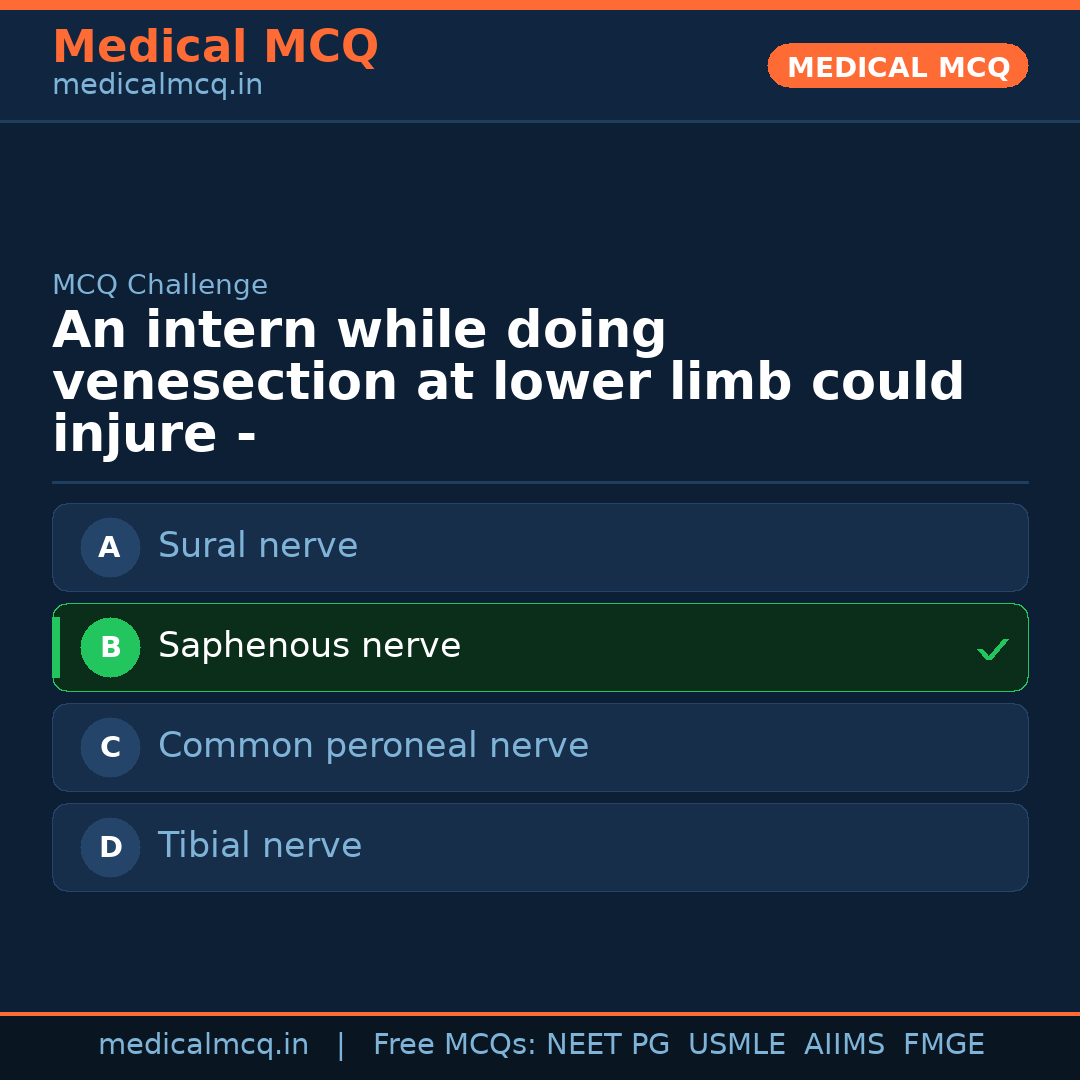Click the letter A circle icon
This screenshot has height=1080, width=1080.
point(110,547)
